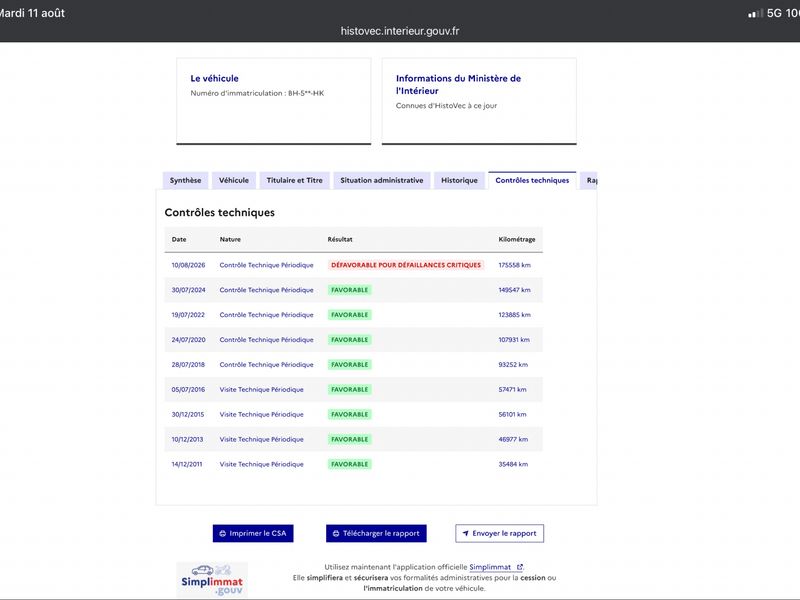
Task: Open the Historique tab
Action: 459,181
